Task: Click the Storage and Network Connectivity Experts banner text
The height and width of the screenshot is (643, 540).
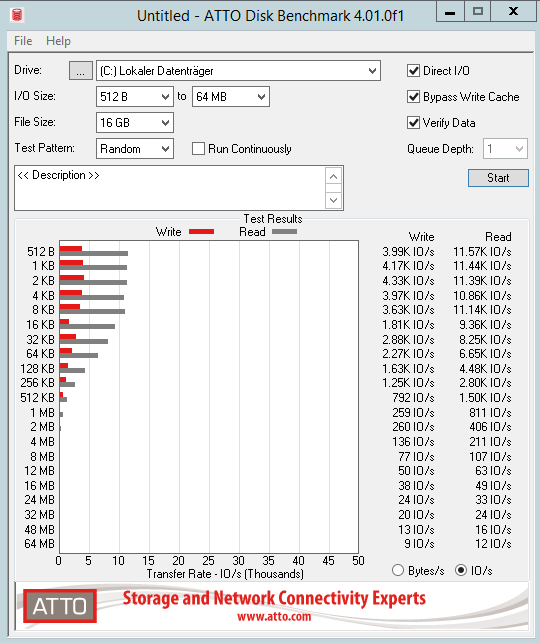Action: click(274, 598)
